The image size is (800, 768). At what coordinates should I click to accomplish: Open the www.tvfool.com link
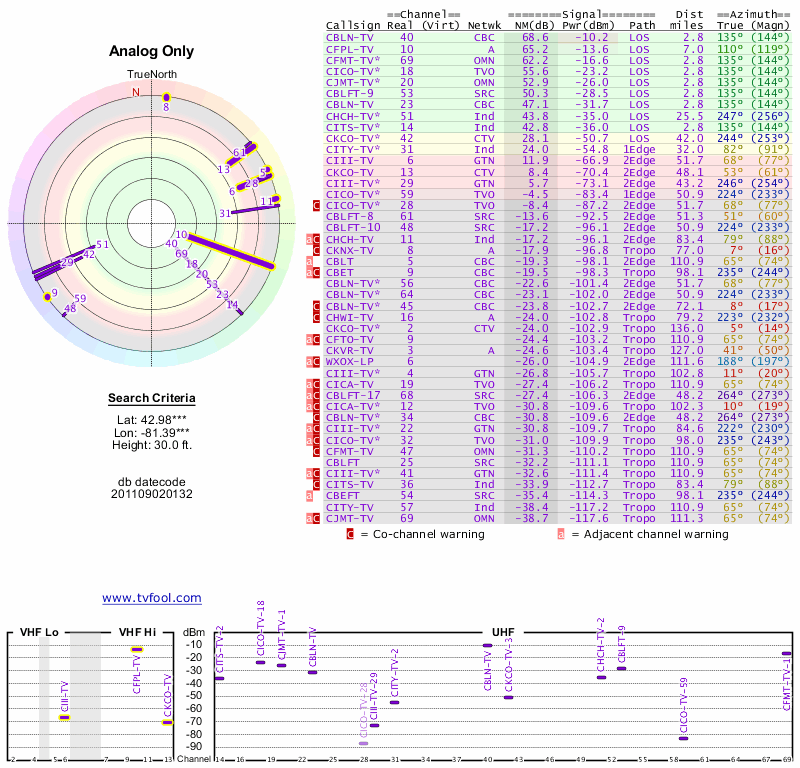pos(151,598)
